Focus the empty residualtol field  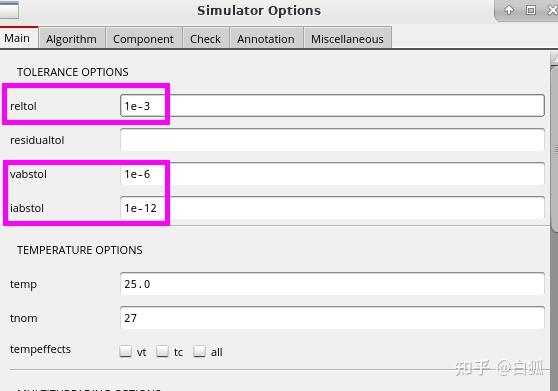point(332,140)
